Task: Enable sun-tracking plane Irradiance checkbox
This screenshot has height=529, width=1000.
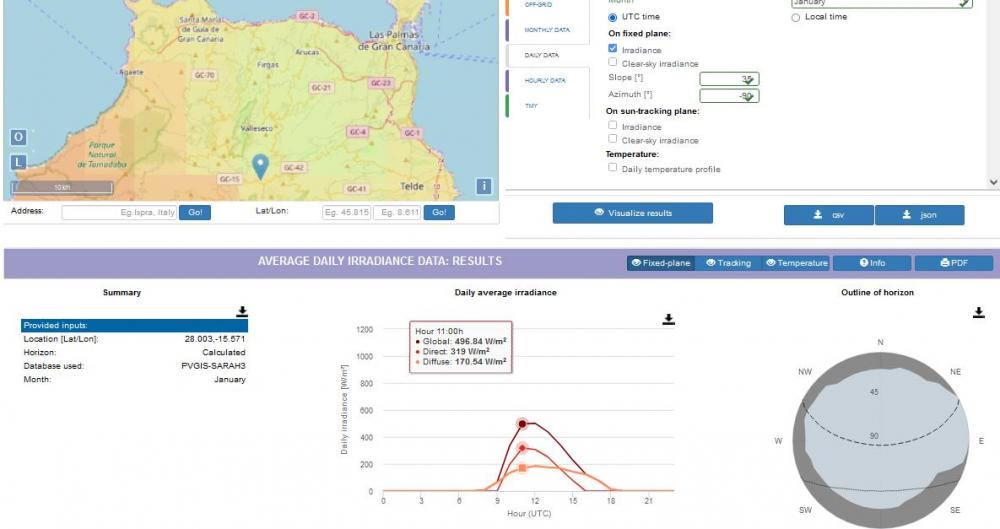Action: (612, 125)
